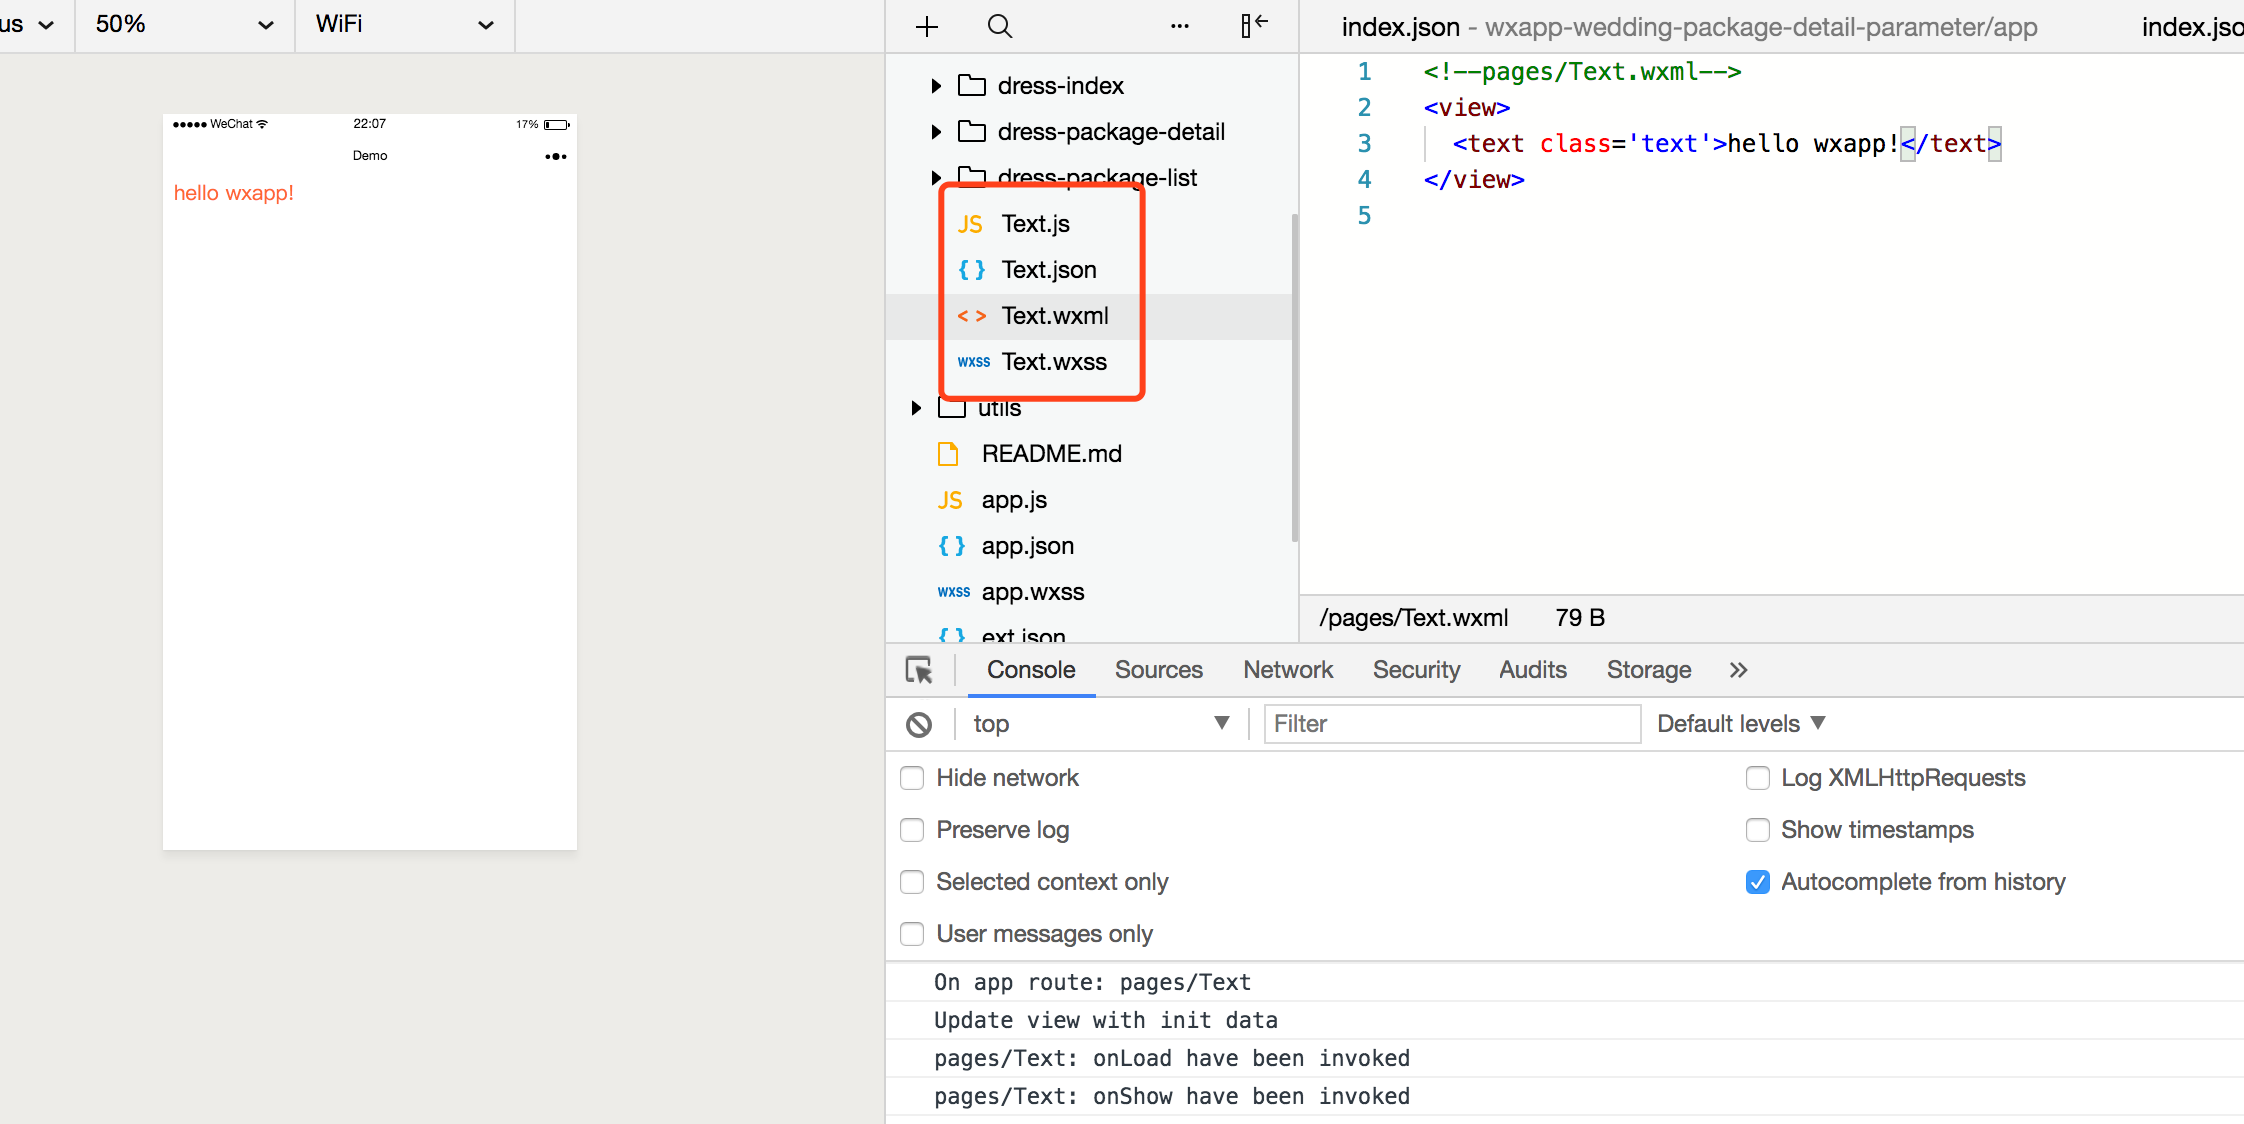Expand the dress-index folder

pos(936,86)
